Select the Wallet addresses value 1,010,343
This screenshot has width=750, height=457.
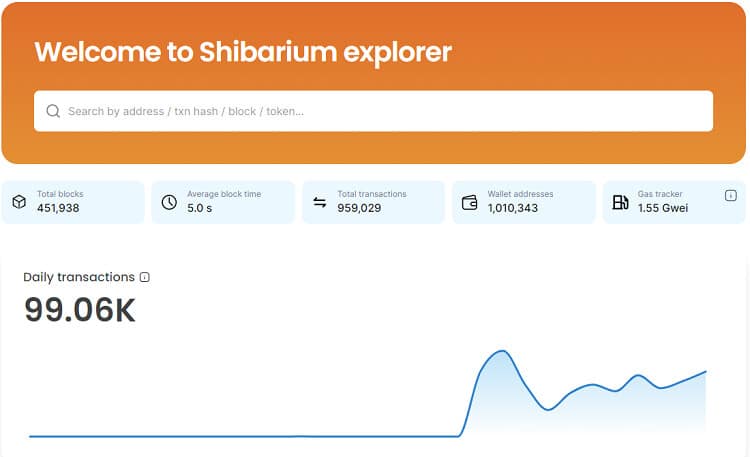pos(513,208)
